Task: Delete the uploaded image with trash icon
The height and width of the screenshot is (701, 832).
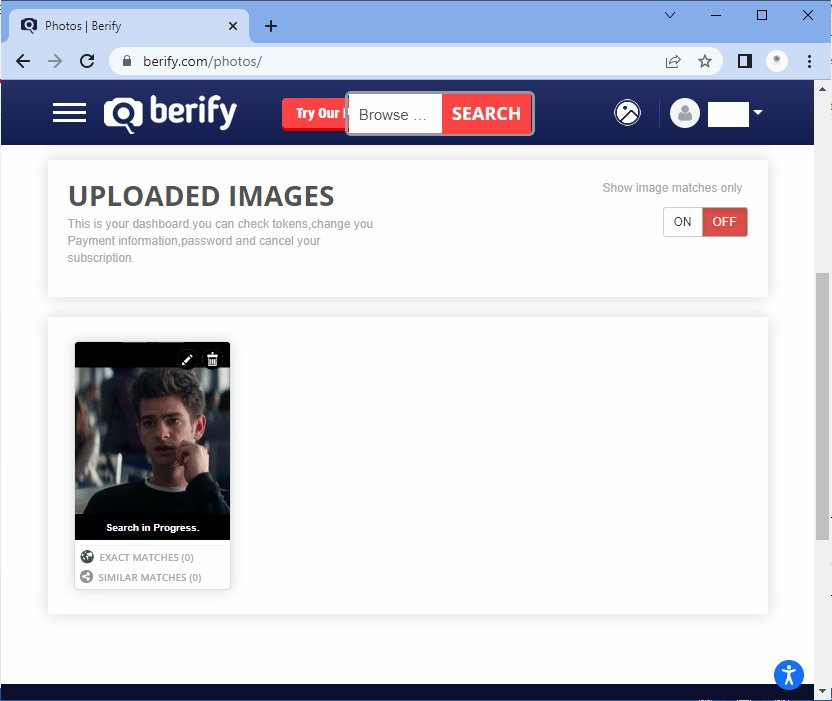Action: [x=212, y=359]
